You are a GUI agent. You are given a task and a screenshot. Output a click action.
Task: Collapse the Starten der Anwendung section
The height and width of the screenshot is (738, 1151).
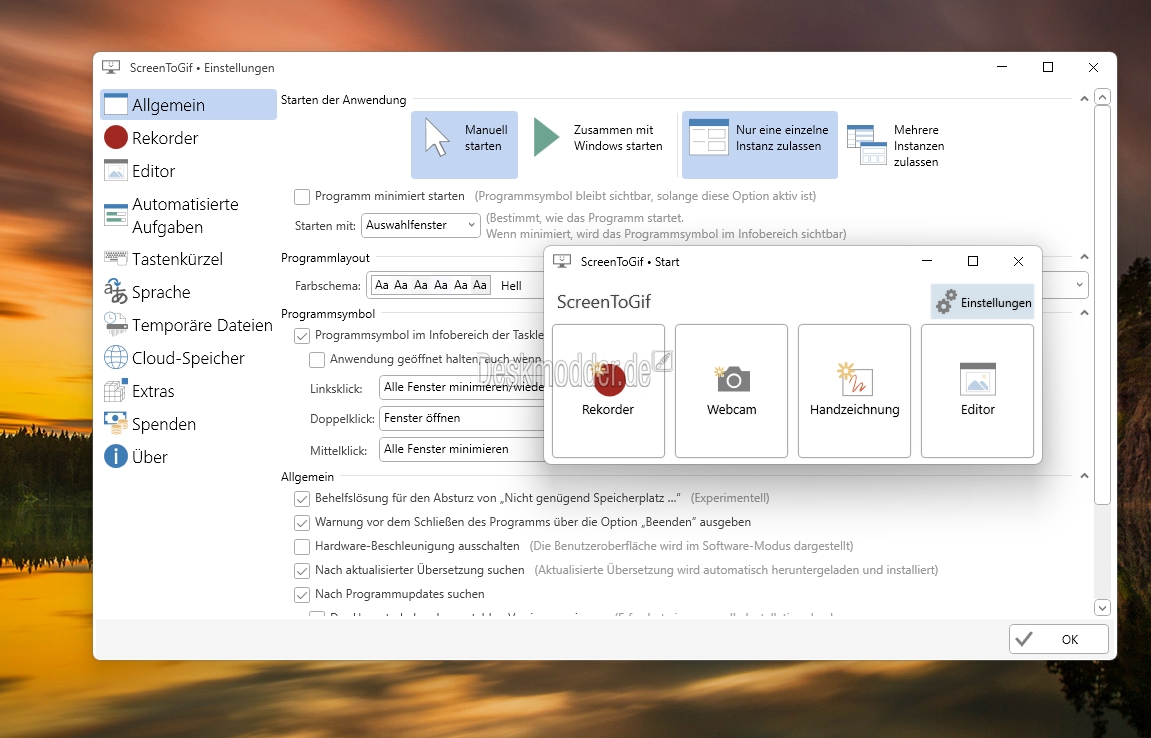click(1084, 98)
